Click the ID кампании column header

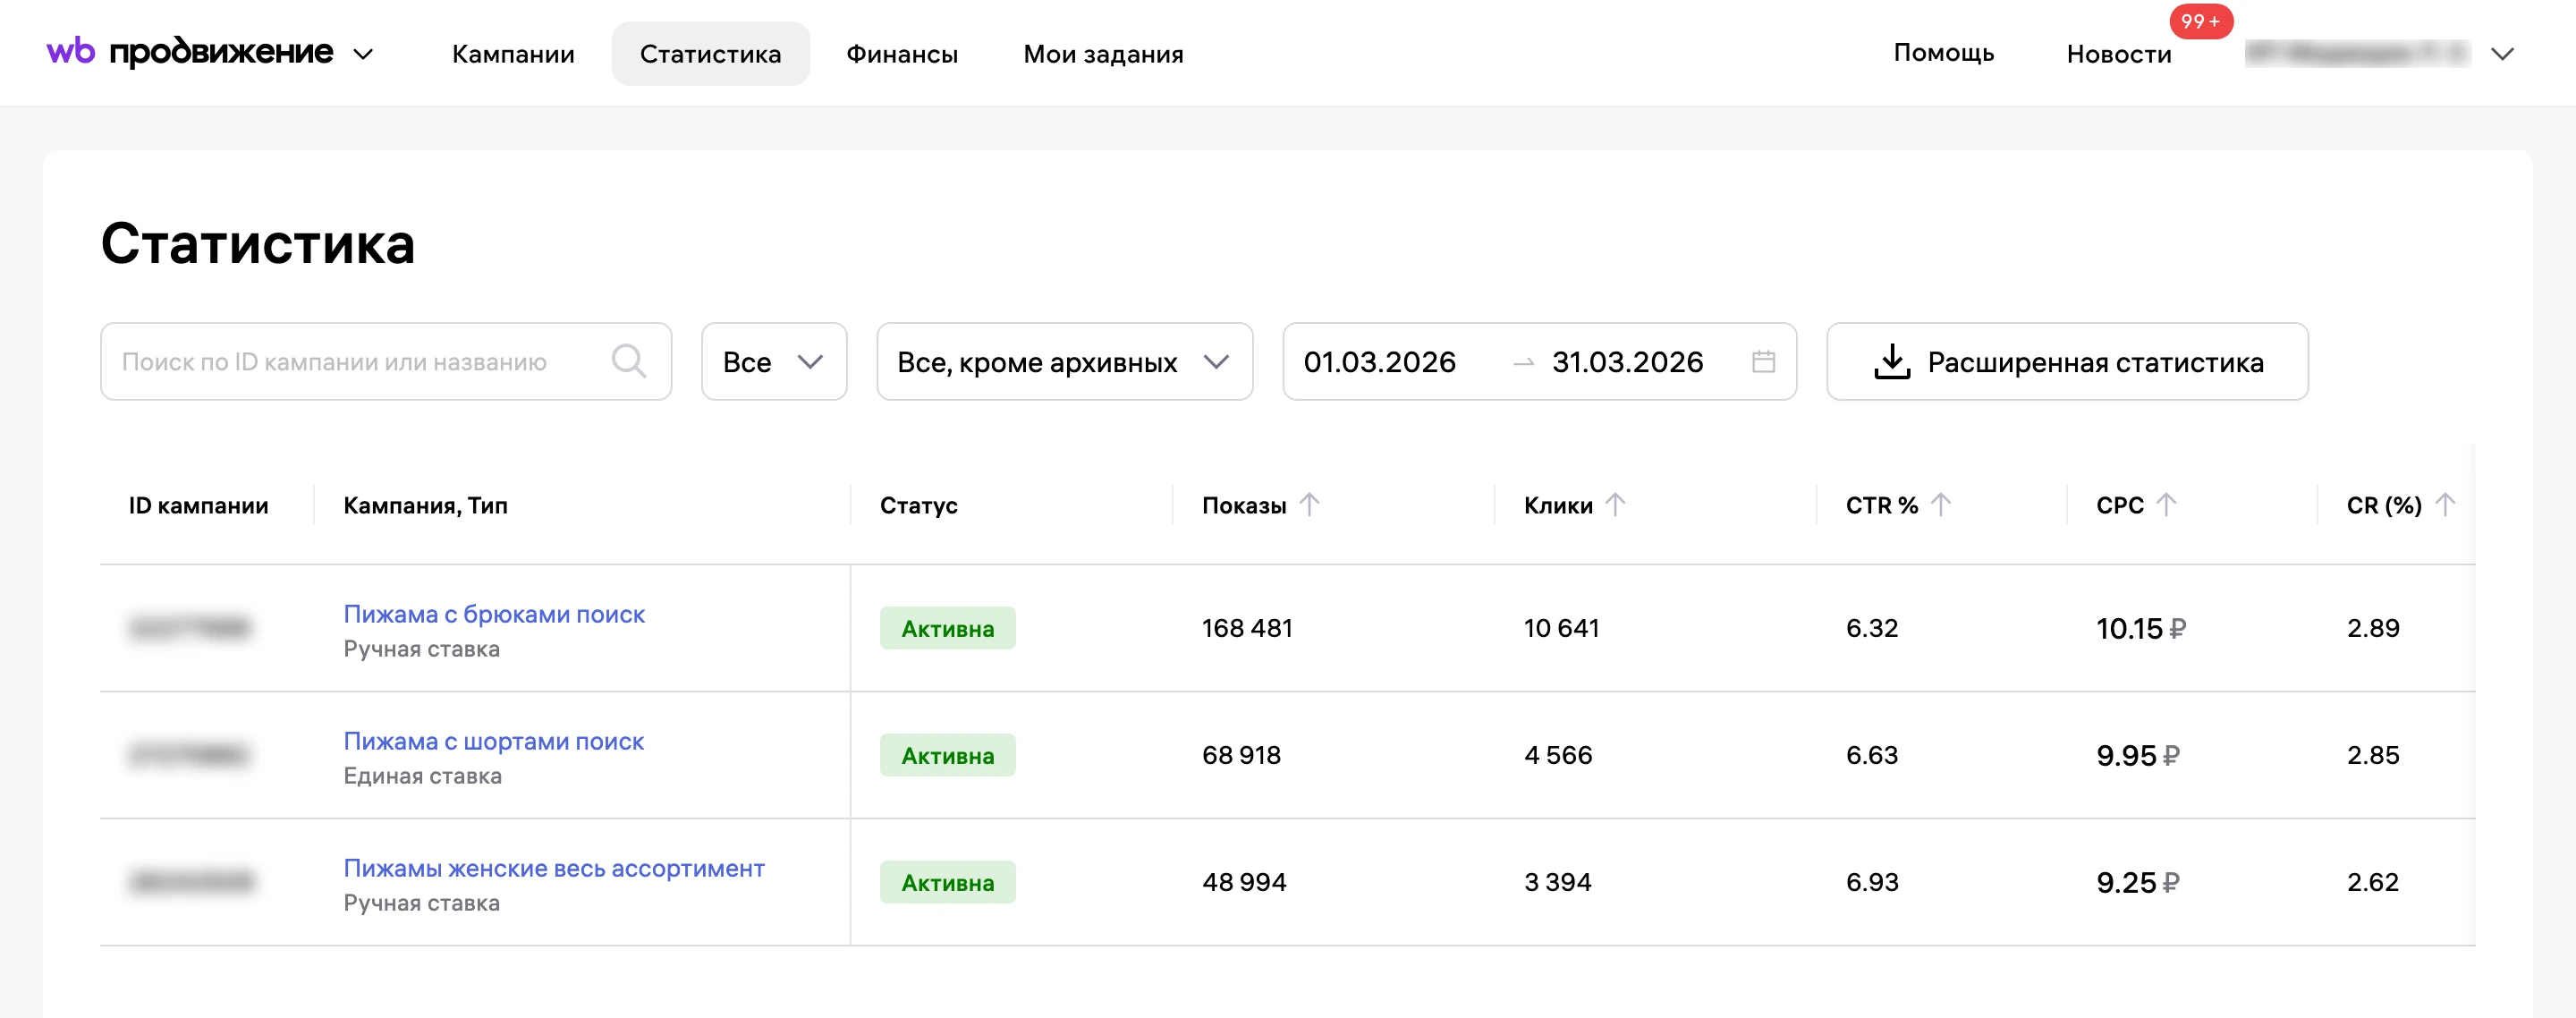pos(198,505)
